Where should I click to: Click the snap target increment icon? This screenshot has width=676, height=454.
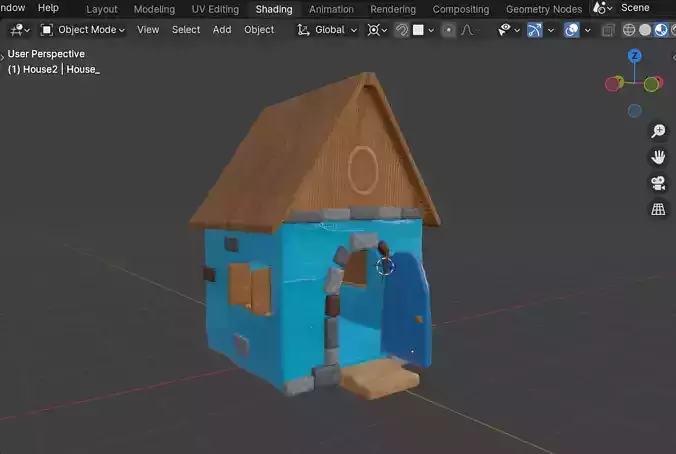[x=418, y=30]
